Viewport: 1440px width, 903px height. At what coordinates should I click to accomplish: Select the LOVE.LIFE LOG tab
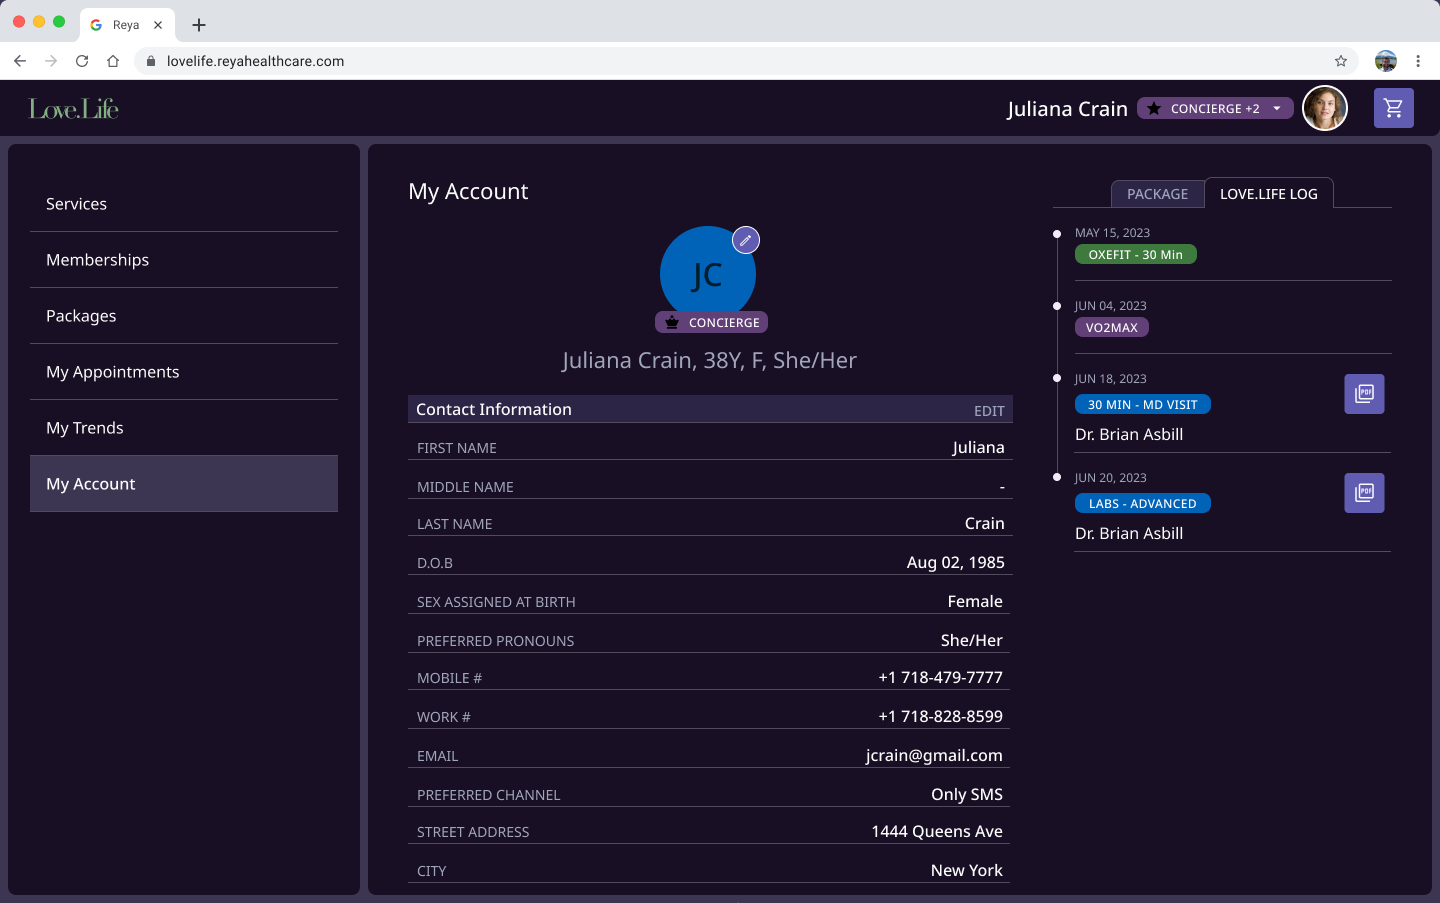1268,194
